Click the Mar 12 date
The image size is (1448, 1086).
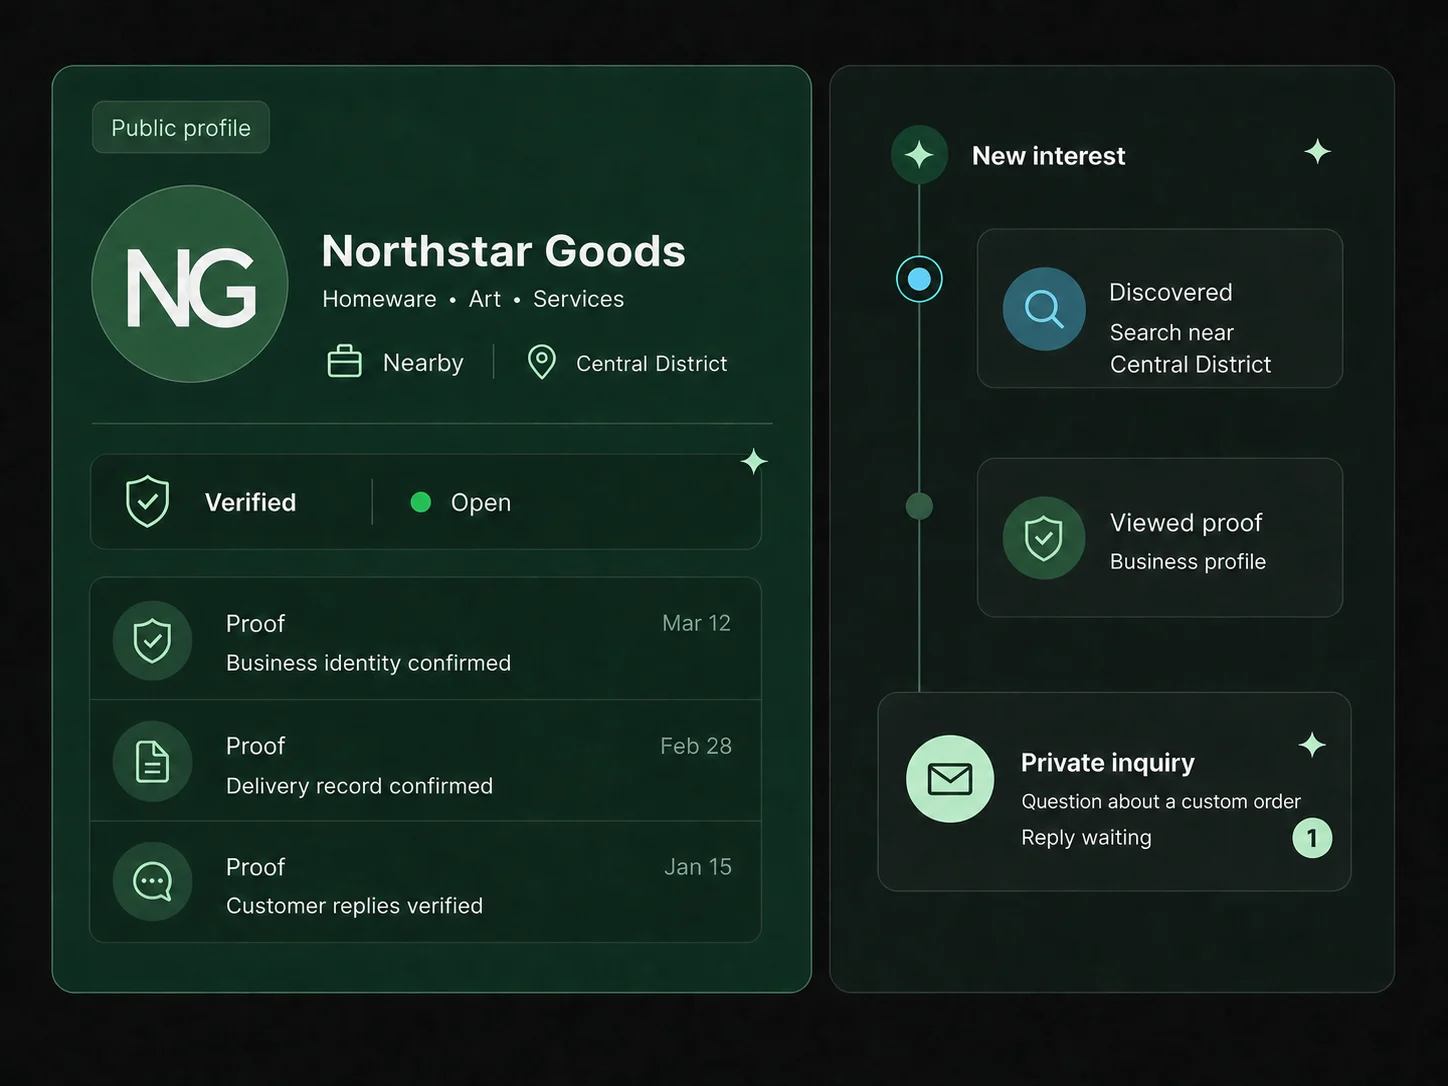pos(696,623)
